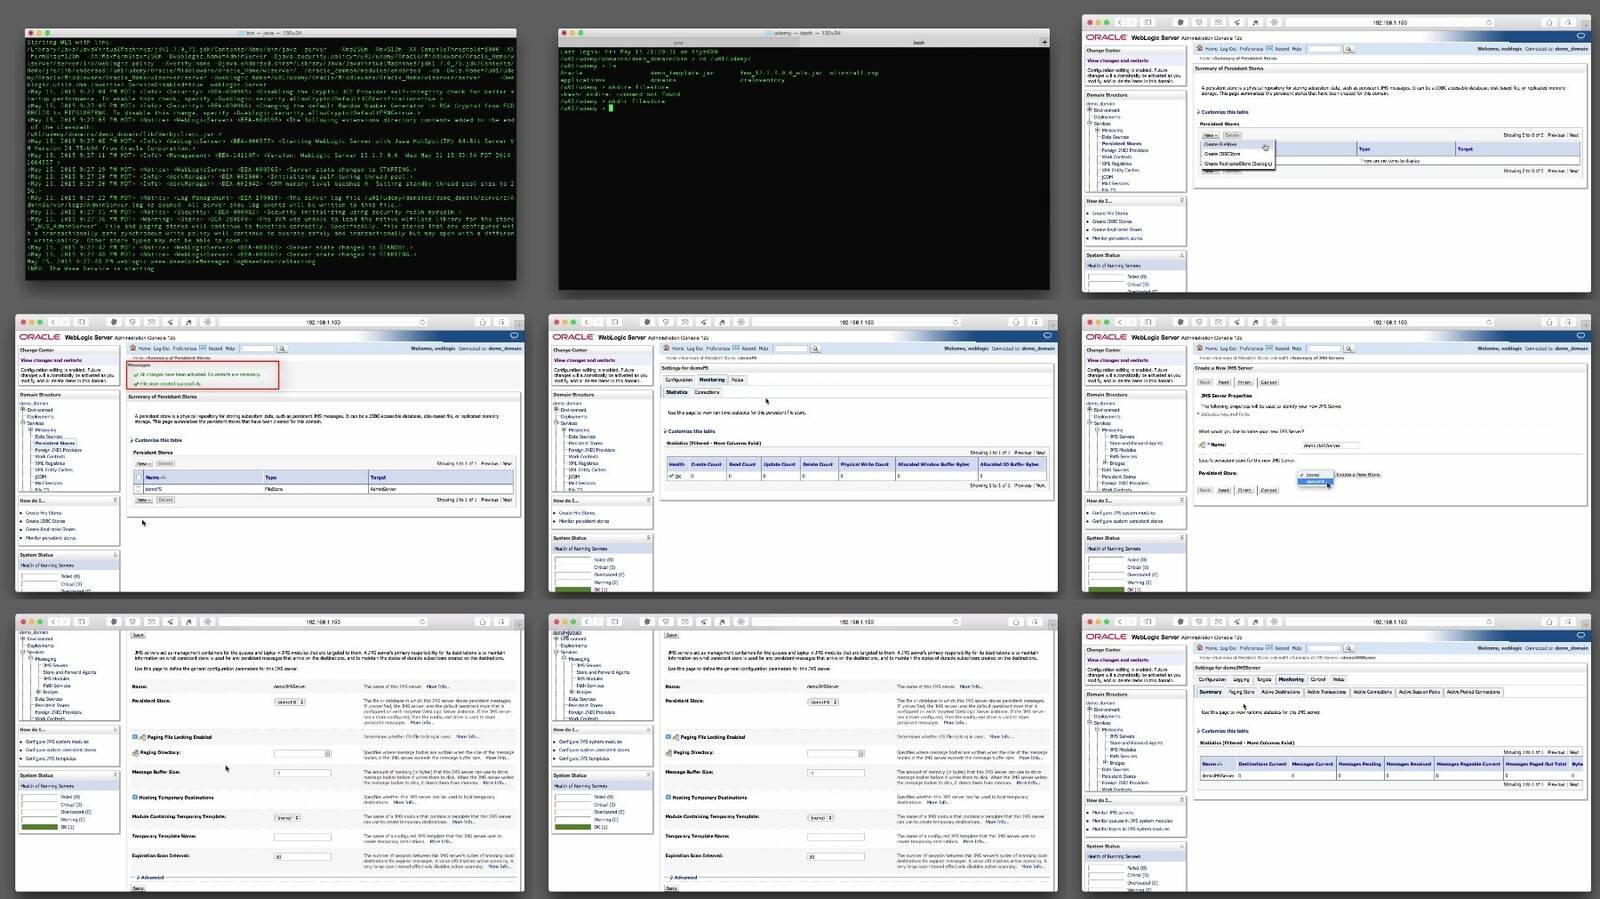The image size is (1600, 899).
Task: Click search magnifier in window showing Create FileStore menu
Action: [1348, 49]
